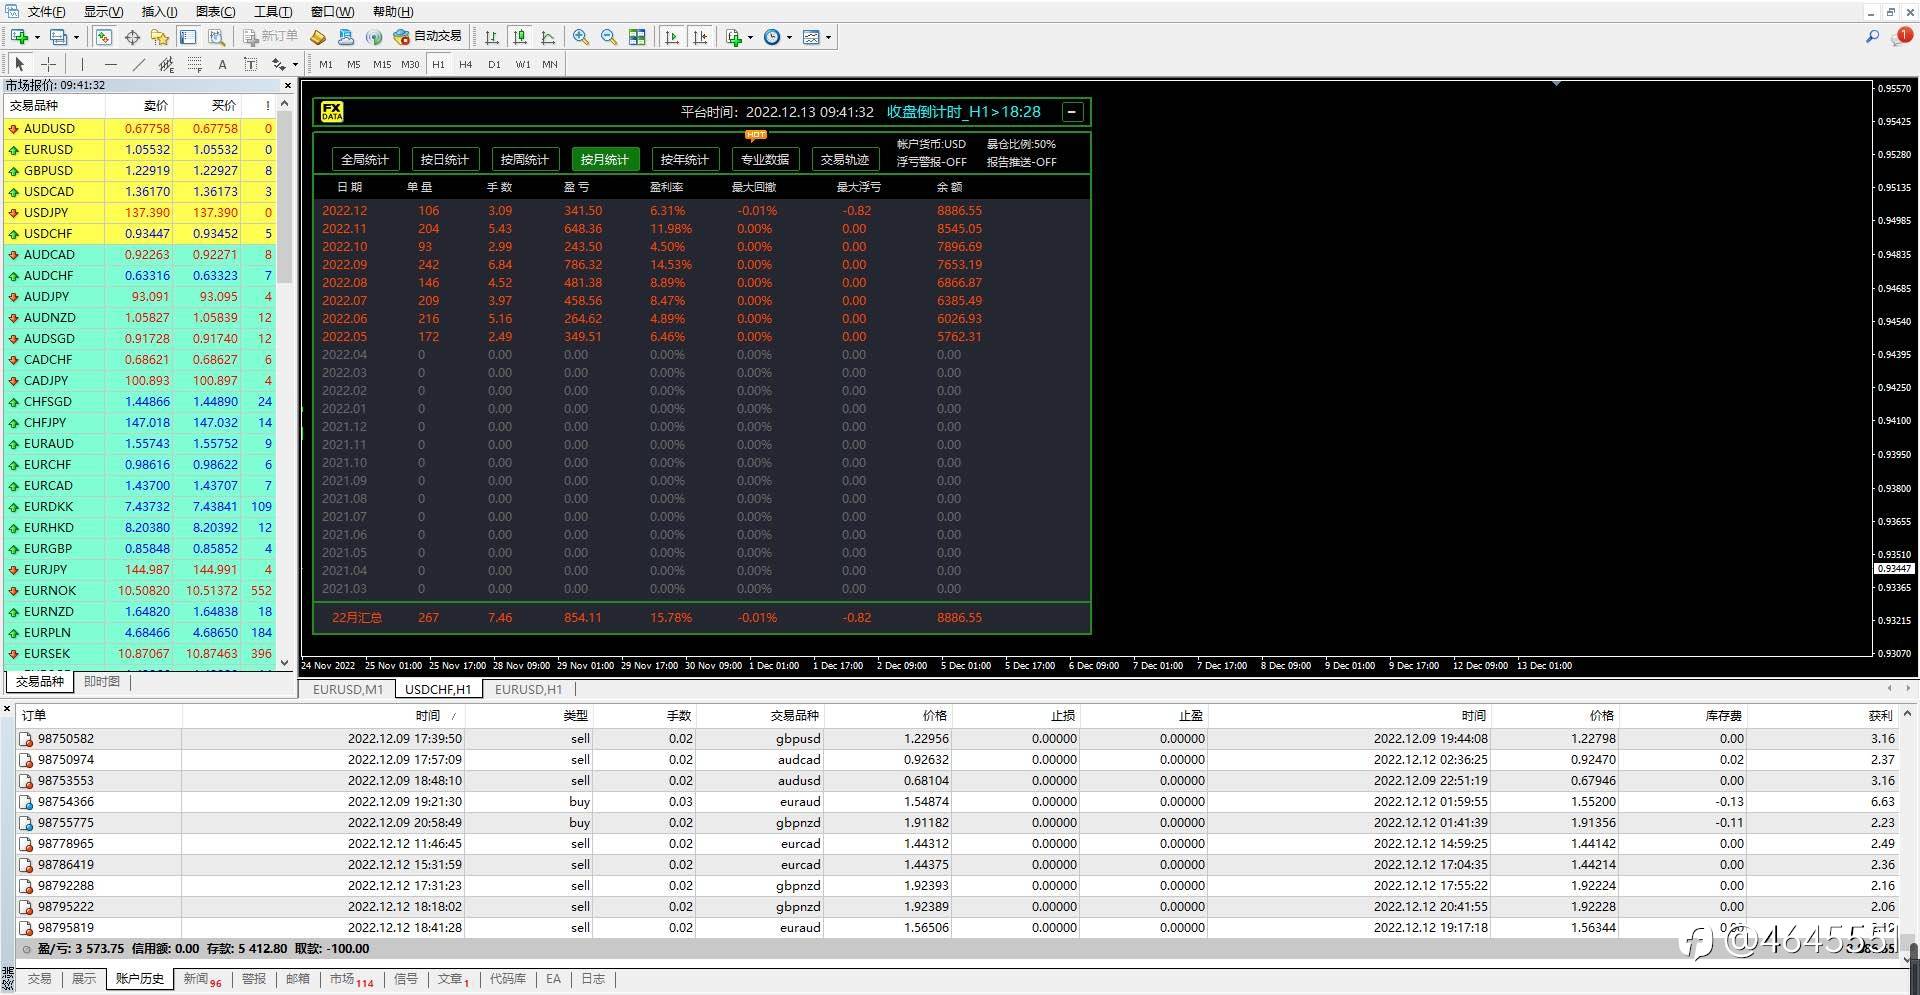
Task: Click the Zoom In chart icon
Action: point(581,37)
